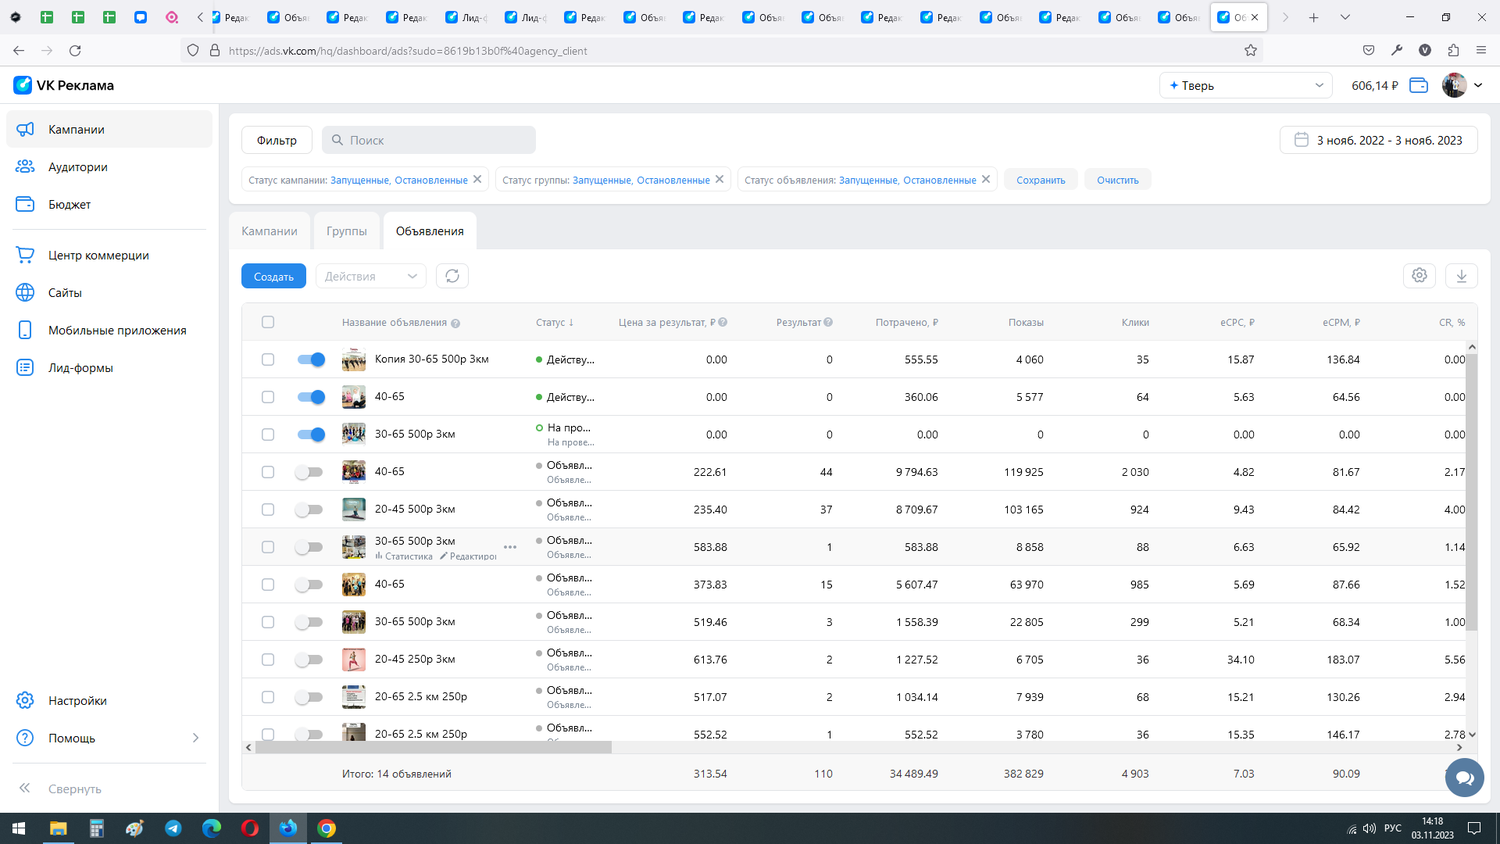Enable the 20-65 2.5 км 250р ad with 2 results
This screenshot has height=844, width=1500.
coord(309,697)
